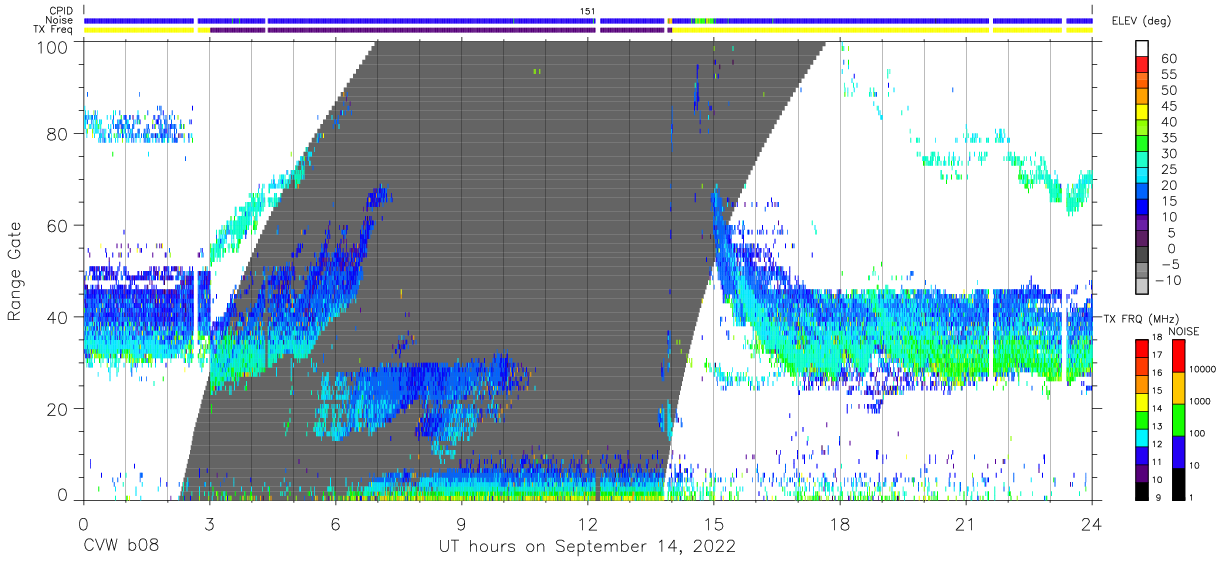Screen dimensions: 1228x567
Task: Click the yellow swatch in ELEV color bar
Action: coord(1142,114)
